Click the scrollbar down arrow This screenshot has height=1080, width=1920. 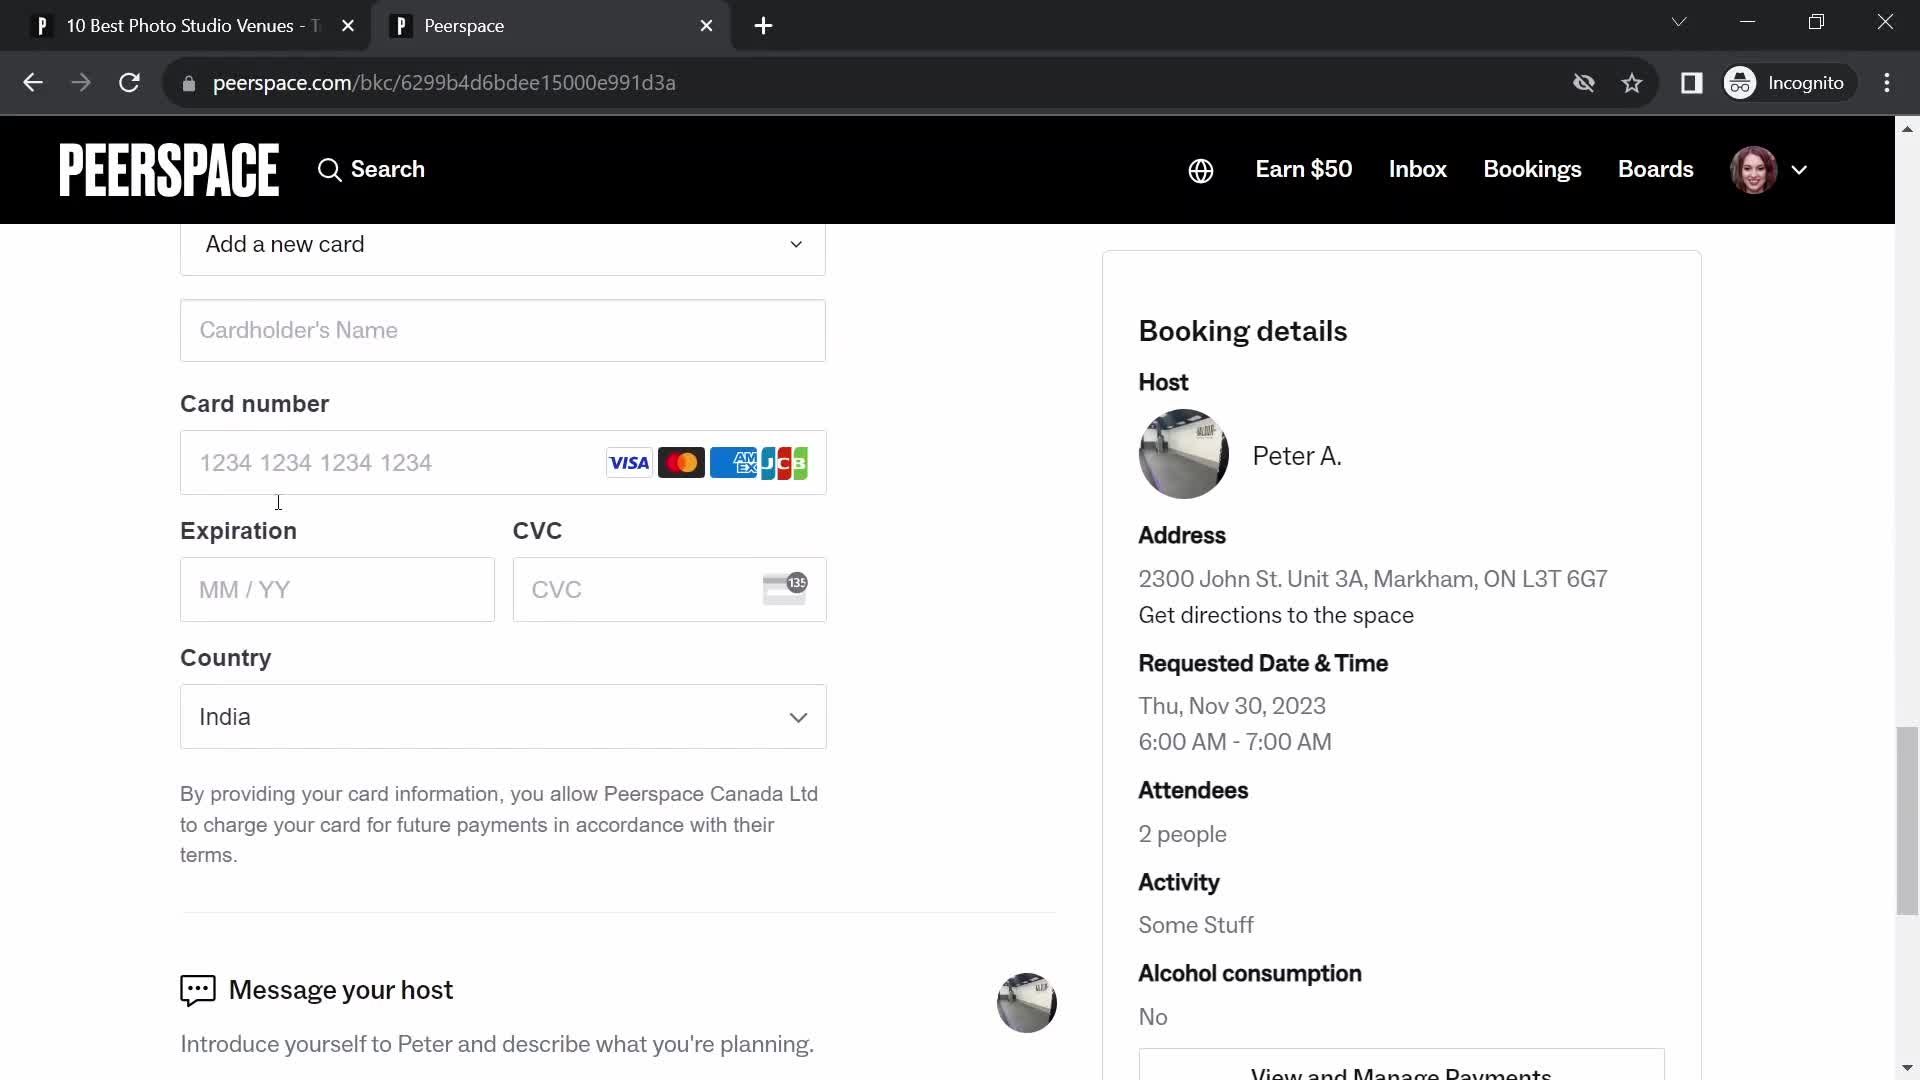1907,1068
